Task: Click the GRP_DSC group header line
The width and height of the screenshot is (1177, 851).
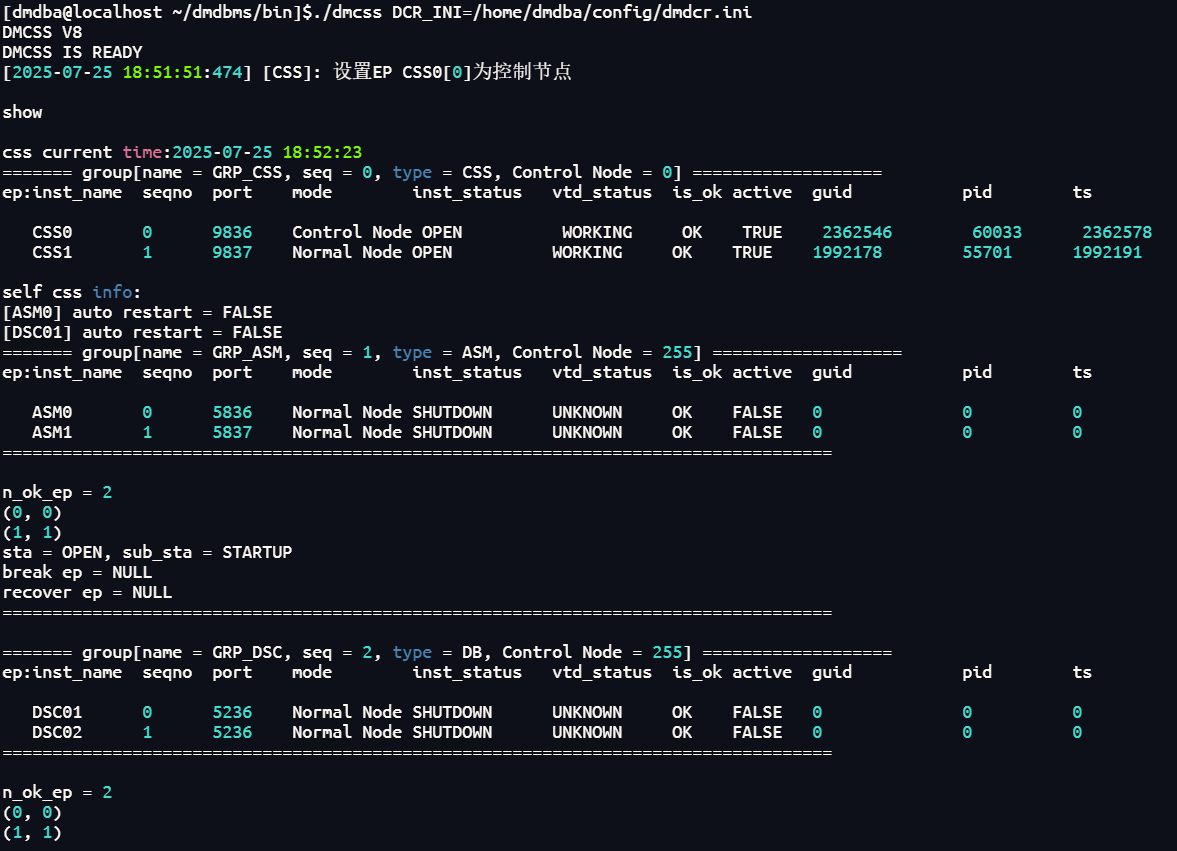Action: [x=447, y=653]
